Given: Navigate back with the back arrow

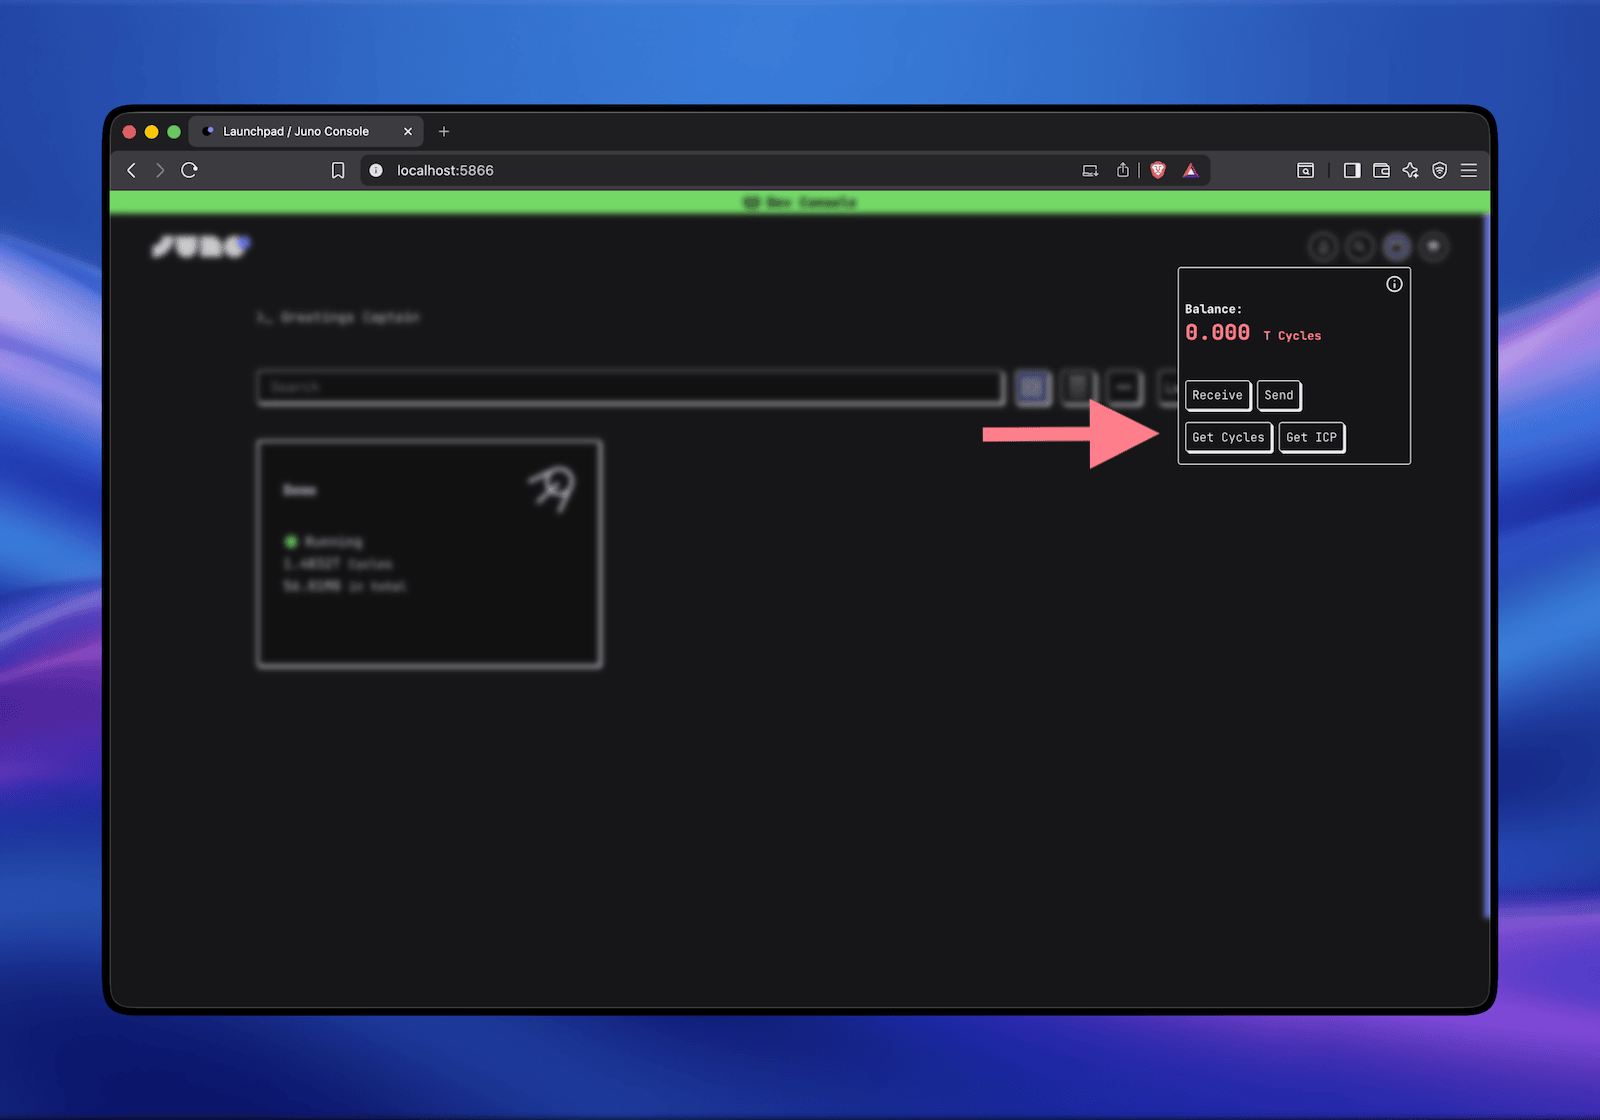Looking at the screenshot, I should (x=131, y=170).
